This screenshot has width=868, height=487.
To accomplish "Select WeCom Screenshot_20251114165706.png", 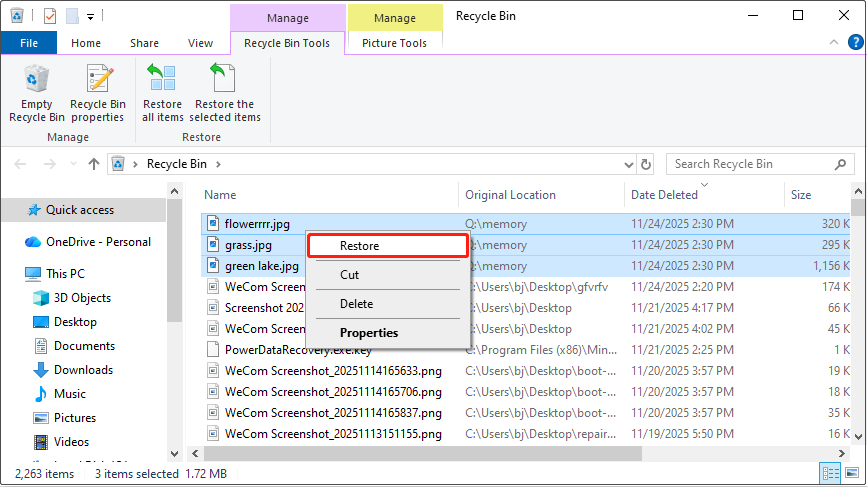I will pos(333,392).
